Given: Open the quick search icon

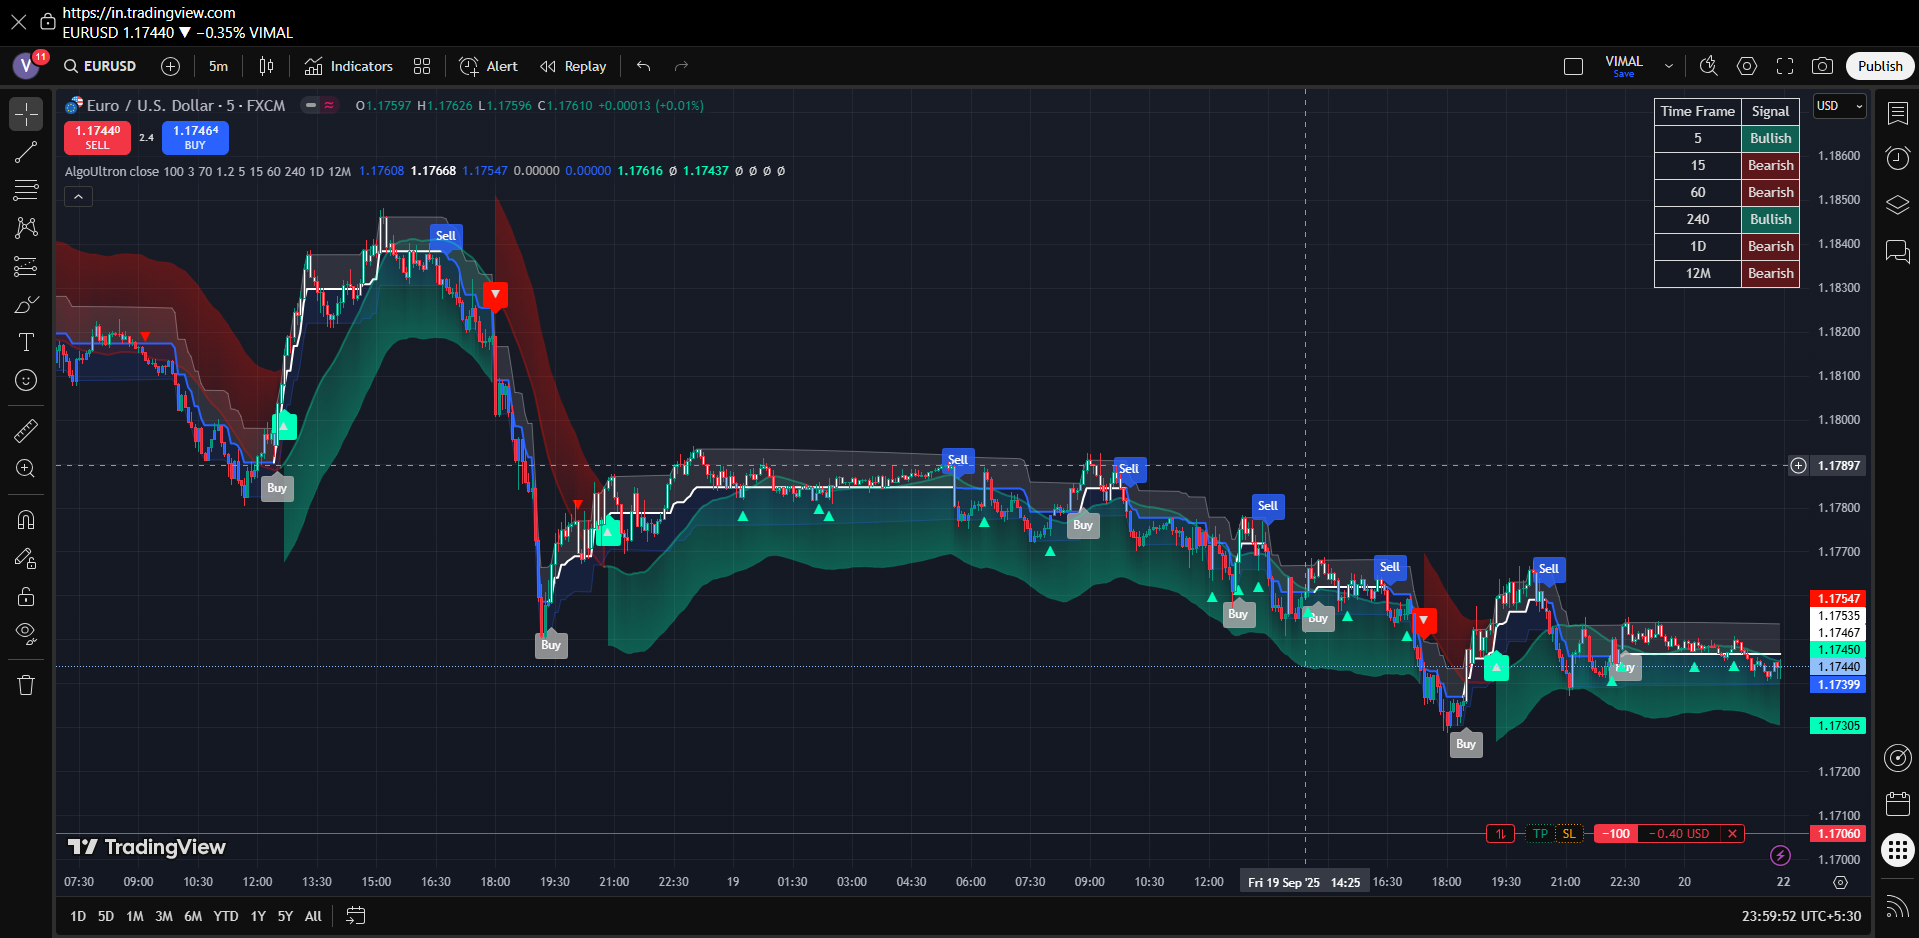Looking at the screenshot, I should pos(1709,66).
